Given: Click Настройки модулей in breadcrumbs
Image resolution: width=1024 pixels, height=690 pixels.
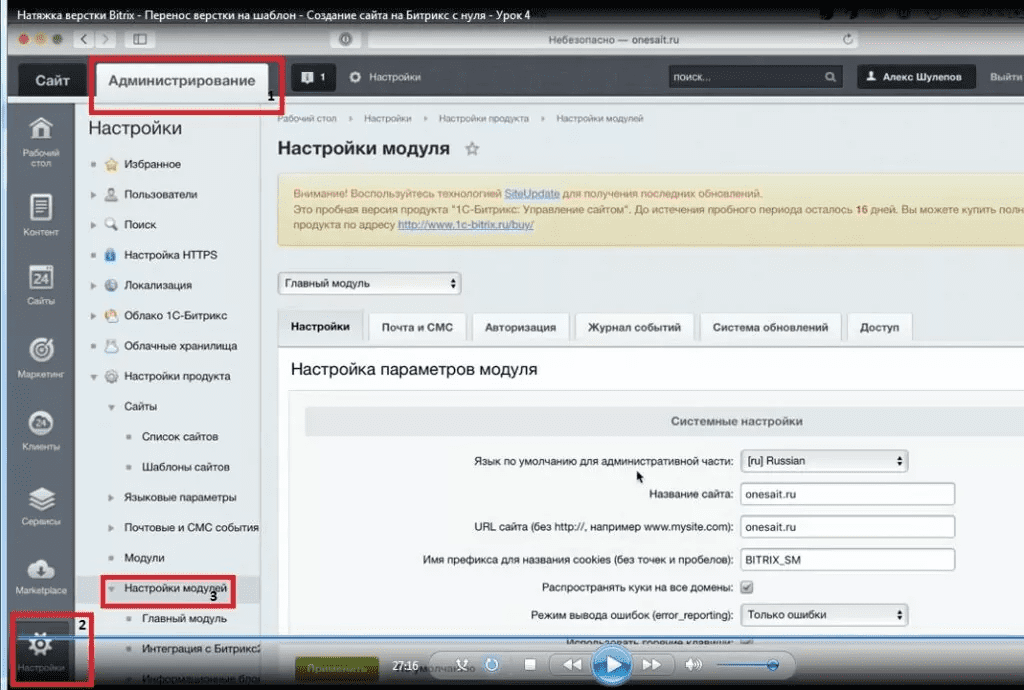Looking at the screenshot, I should tap(600, 118).
